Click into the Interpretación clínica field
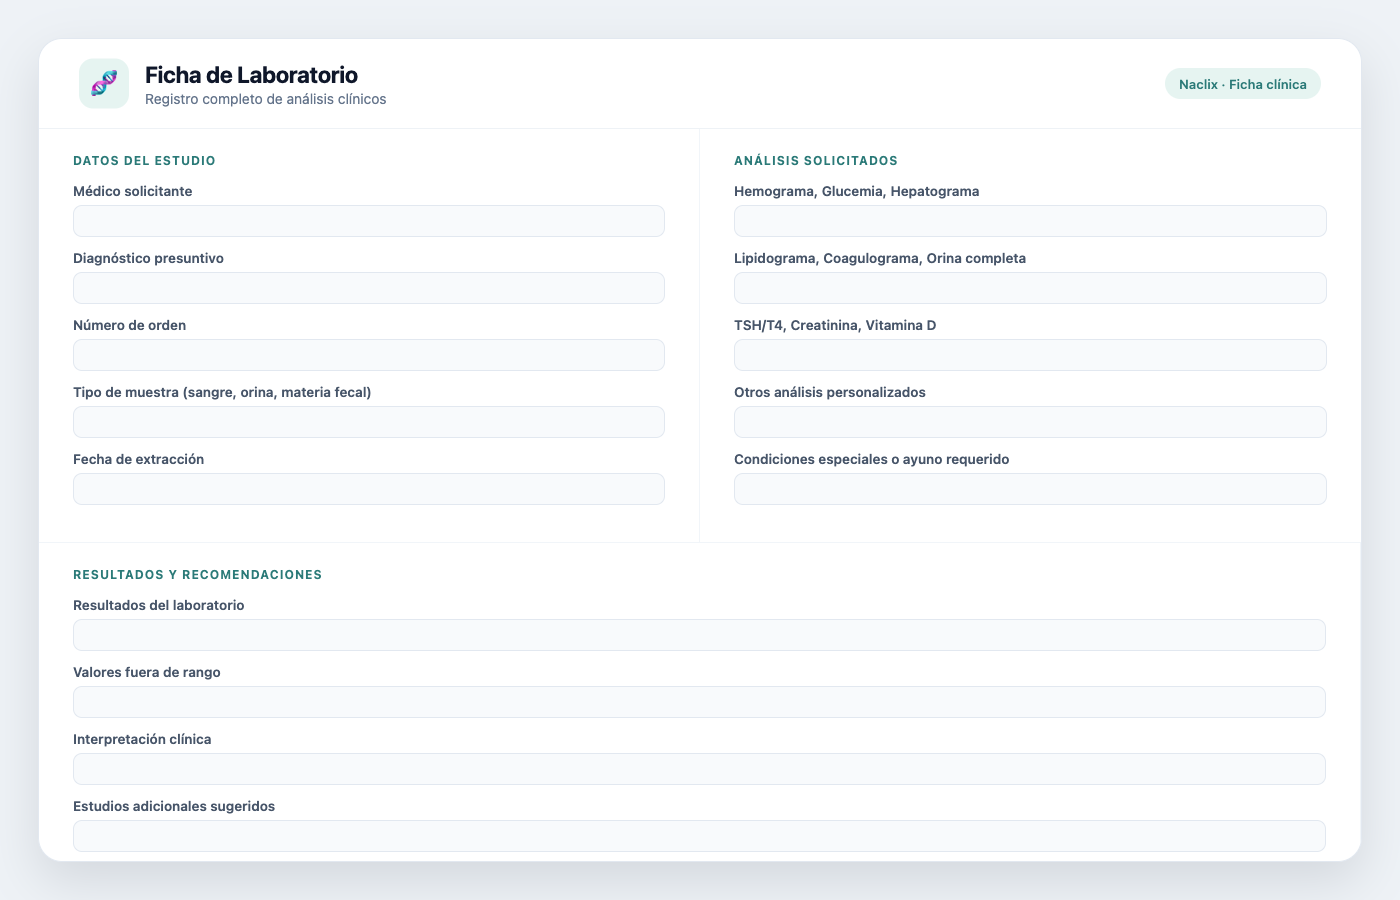The width and height of the screenshot is (1400, 900). click(x=699, y=769)
